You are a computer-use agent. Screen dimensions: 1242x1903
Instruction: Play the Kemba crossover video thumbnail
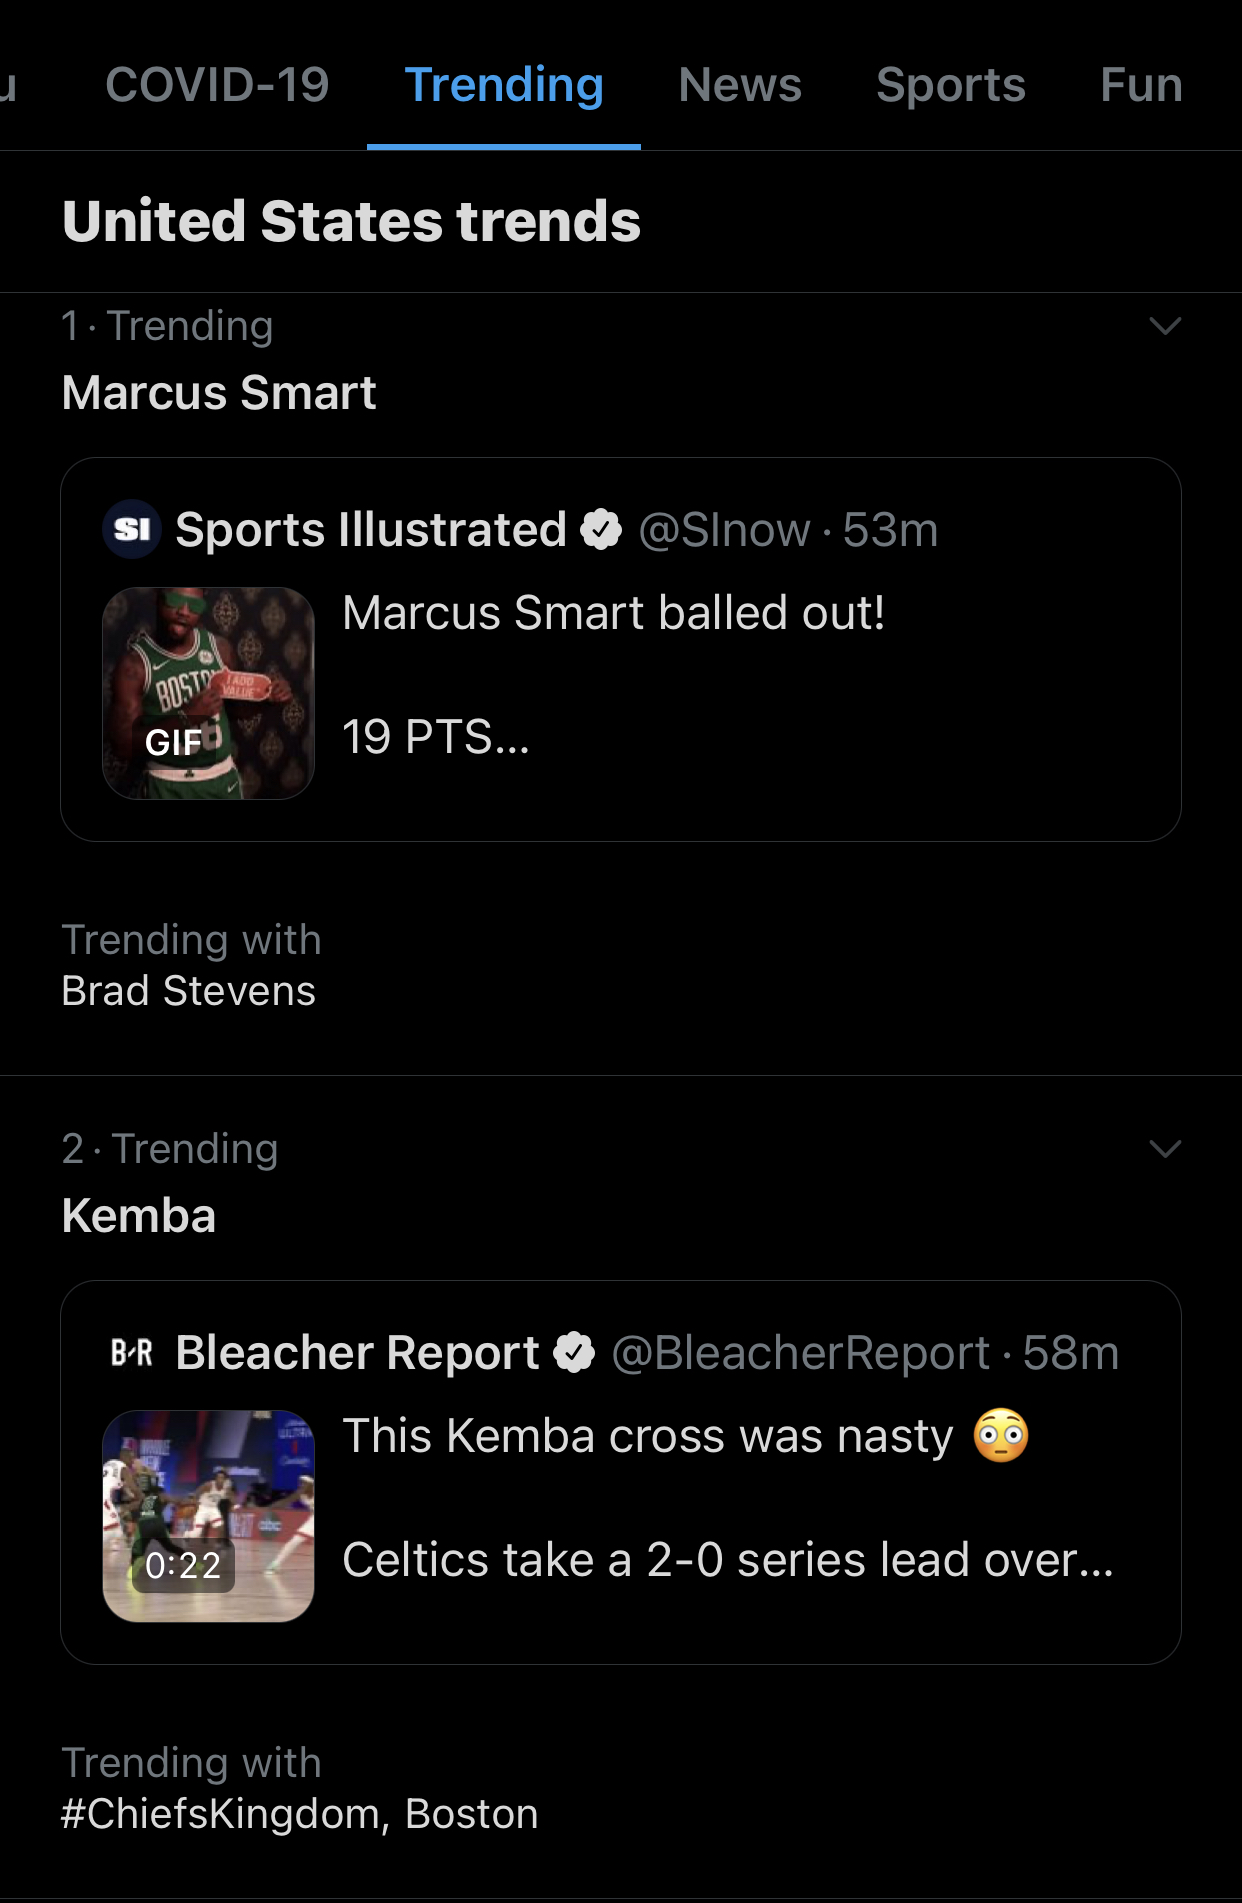208,1516
